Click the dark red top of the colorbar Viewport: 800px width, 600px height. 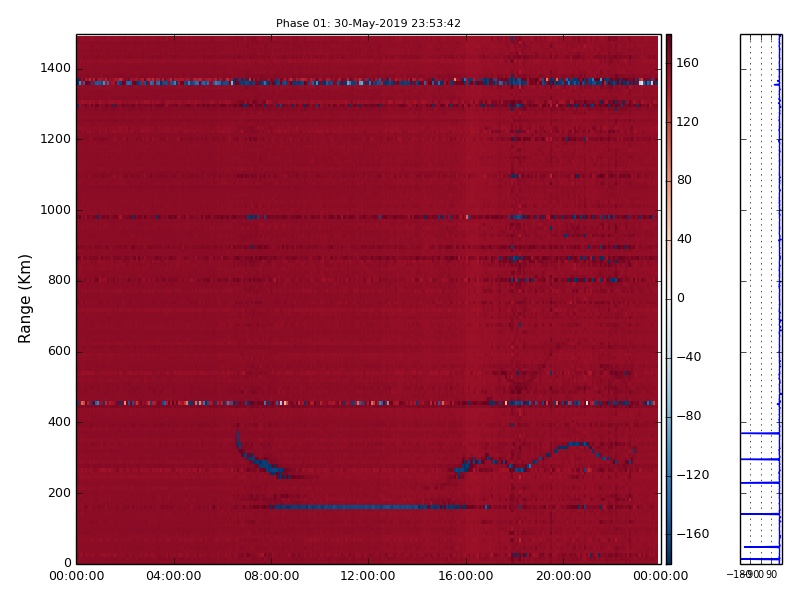[x=669, y=41]
